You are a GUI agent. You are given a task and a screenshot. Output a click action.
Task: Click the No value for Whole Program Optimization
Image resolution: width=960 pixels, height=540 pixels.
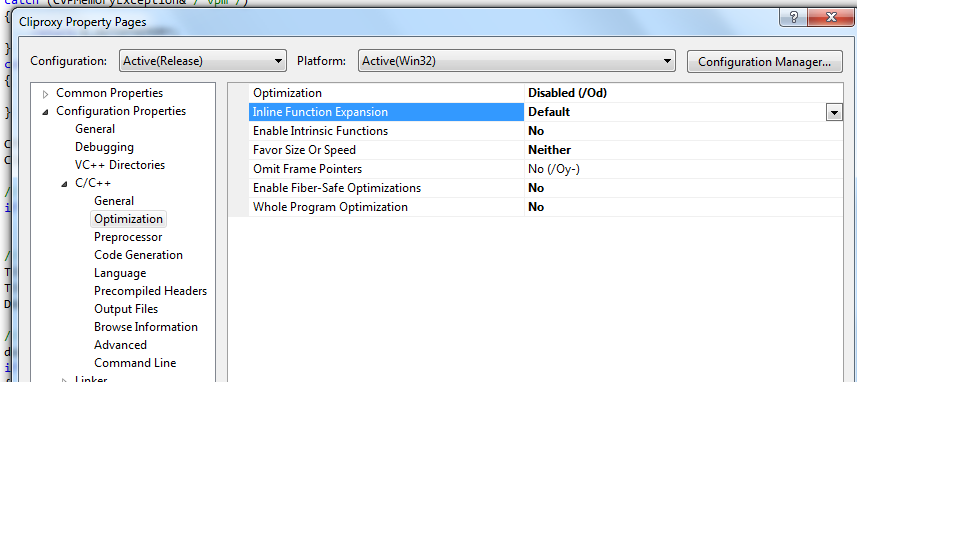[536, 207]
